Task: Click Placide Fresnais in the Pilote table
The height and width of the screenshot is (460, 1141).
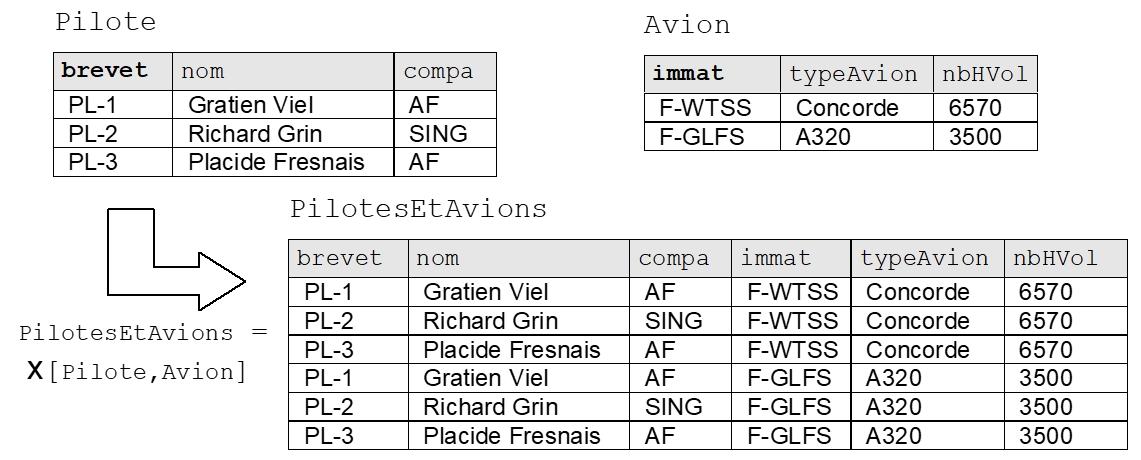Action: point(276,162)
